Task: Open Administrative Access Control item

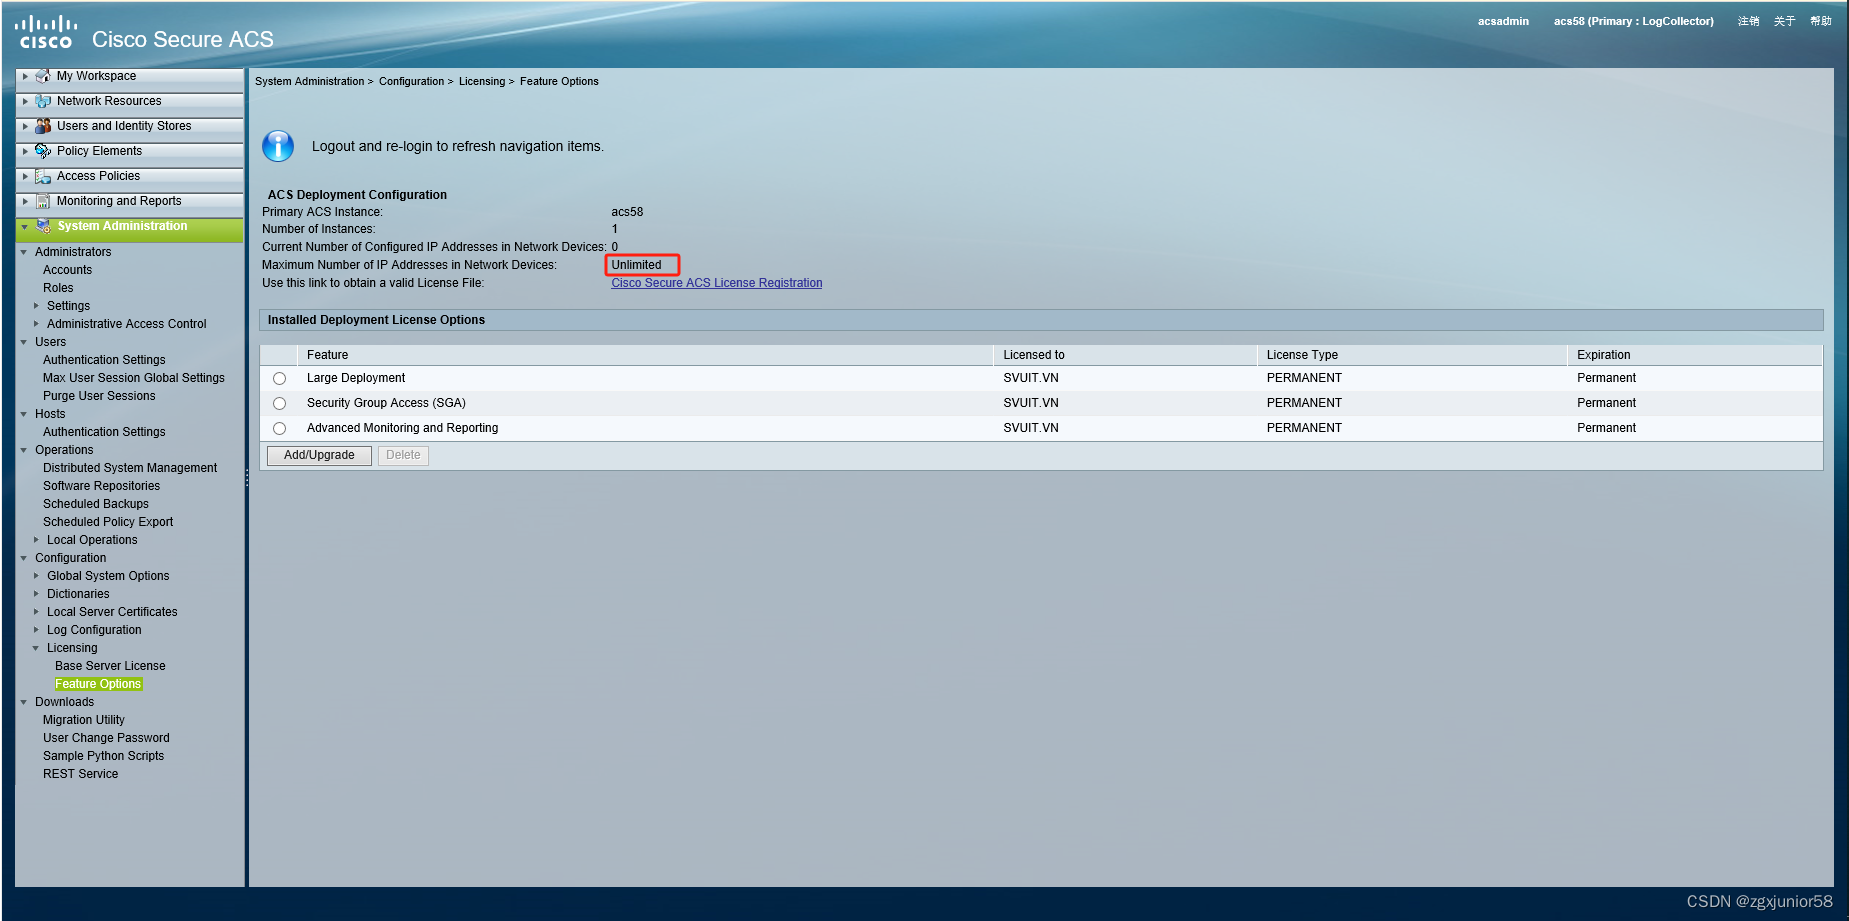Action: click(127, 324)
